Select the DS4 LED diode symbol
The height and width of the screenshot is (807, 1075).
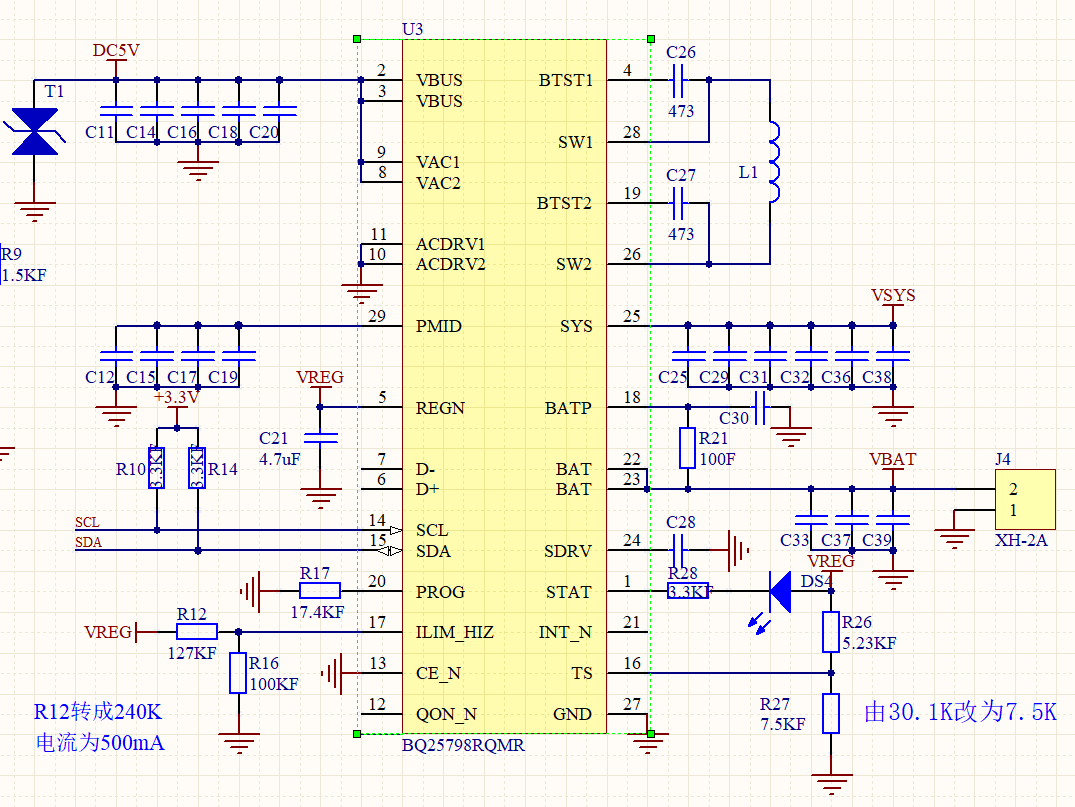point(780,592)
